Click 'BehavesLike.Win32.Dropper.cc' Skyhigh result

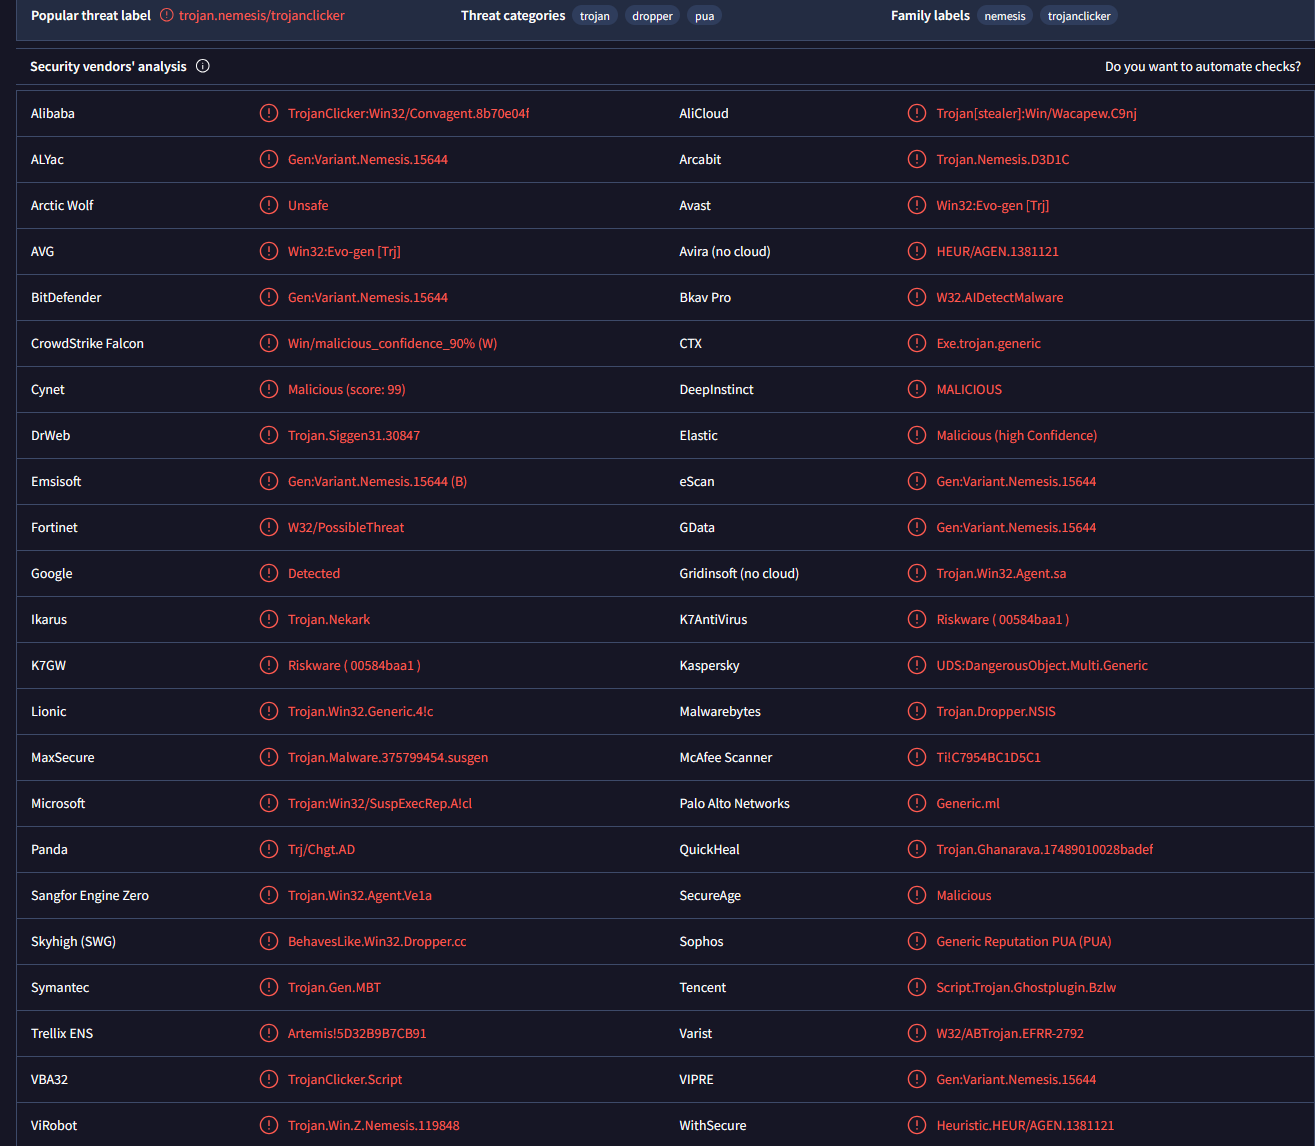point(377,941)
